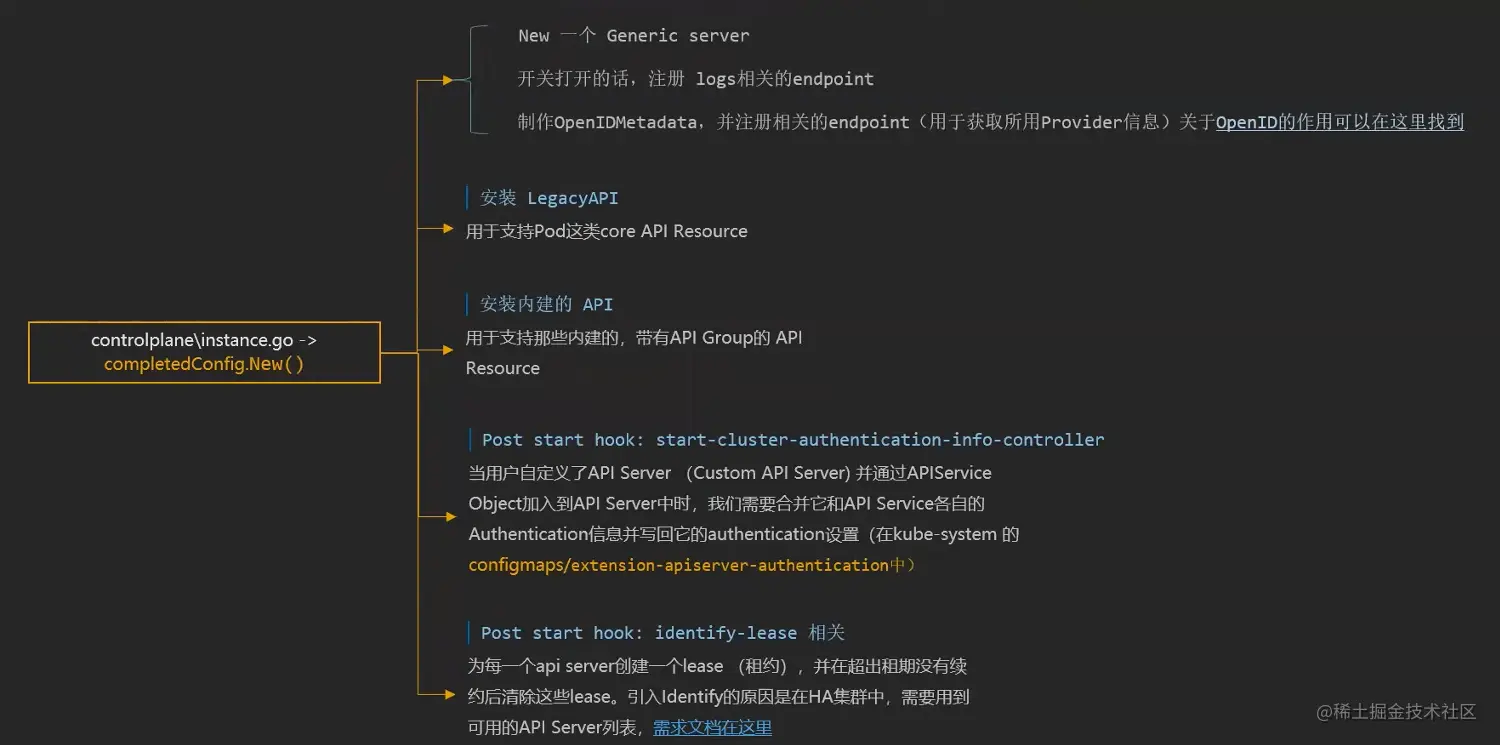Click the text "制作OpenIDMetadata，并注册相关的endpoint"
Screen dimensions: 1500x745
tap(713, 122)
